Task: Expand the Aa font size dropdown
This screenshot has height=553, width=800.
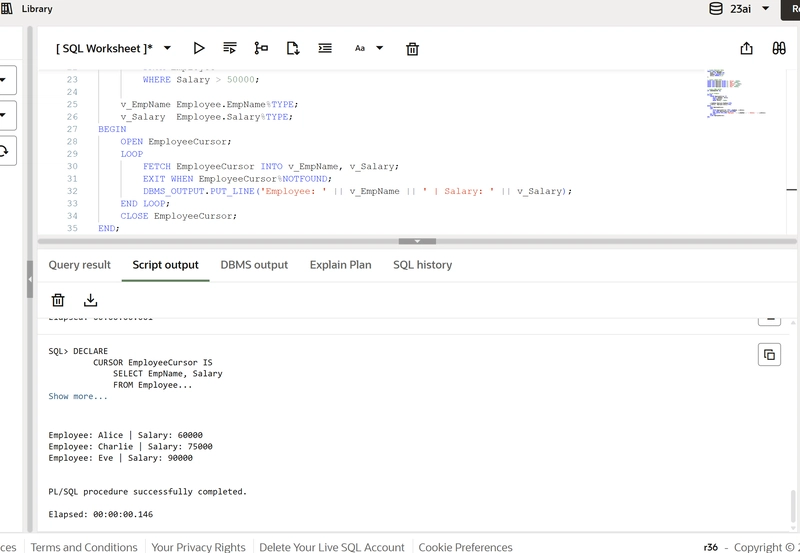Action: [x=368, y=48]
